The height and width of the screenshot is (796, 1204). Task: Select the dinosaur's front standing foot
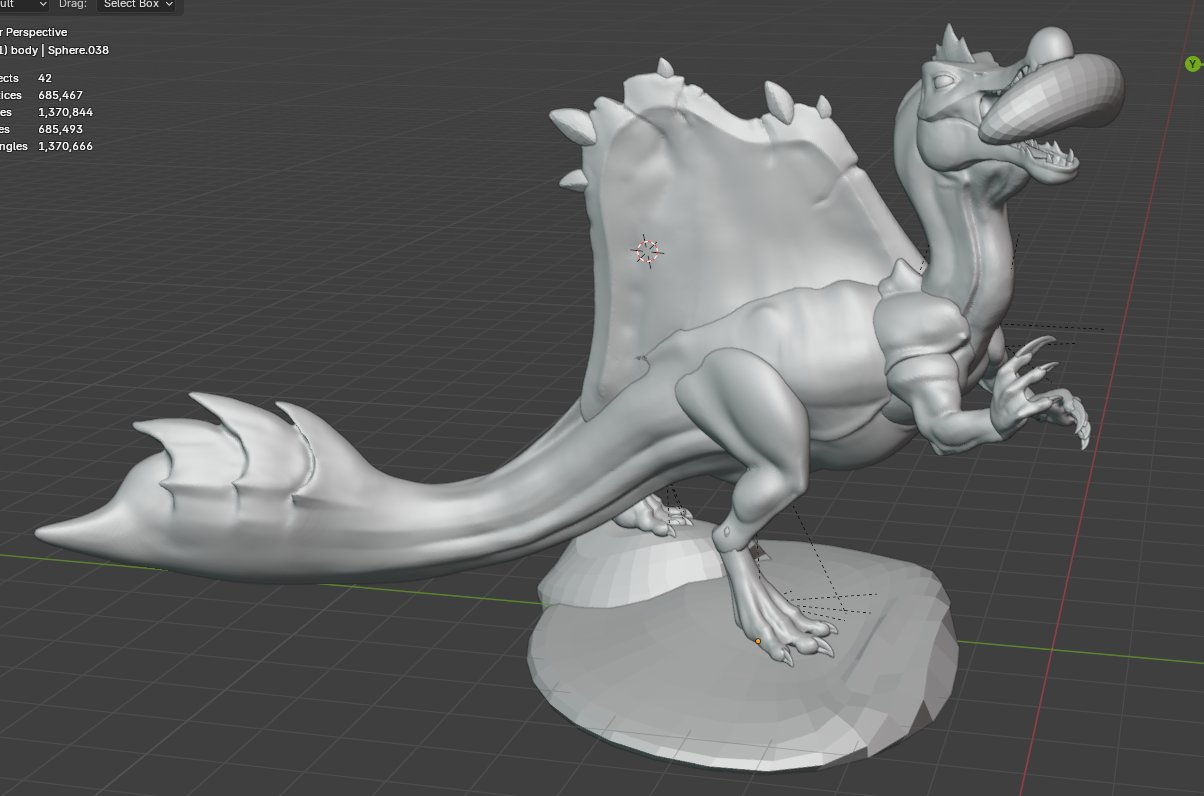pos(790,630)
